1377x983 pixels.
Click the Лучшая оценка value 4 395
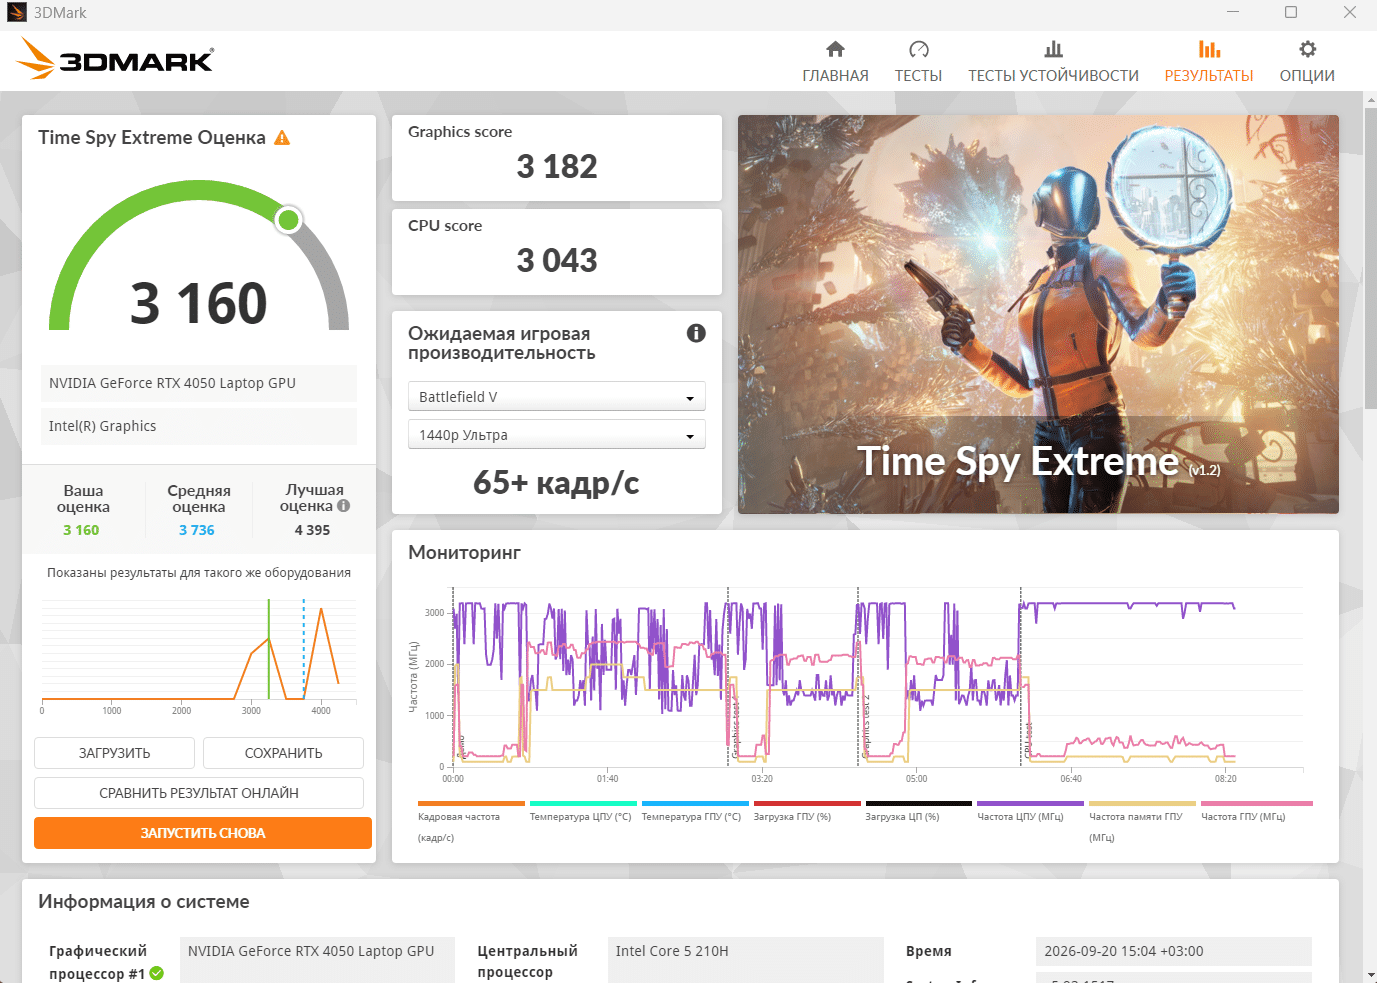[x=312, y=530]
